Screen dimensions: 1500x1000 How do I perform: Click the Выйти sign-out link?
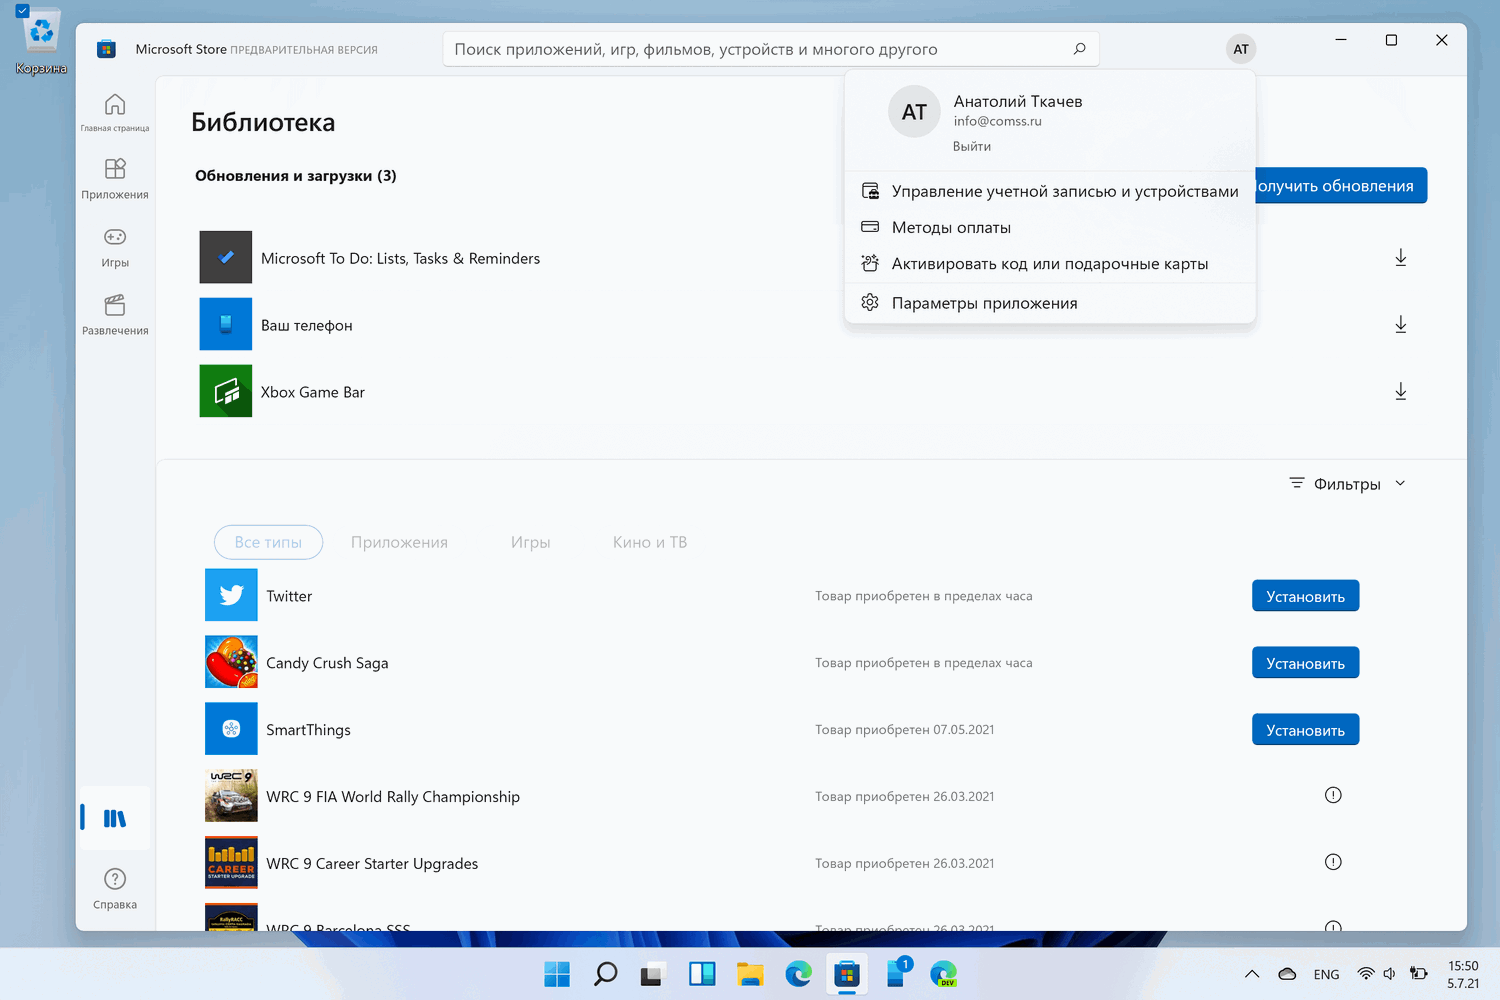point(972,146)
